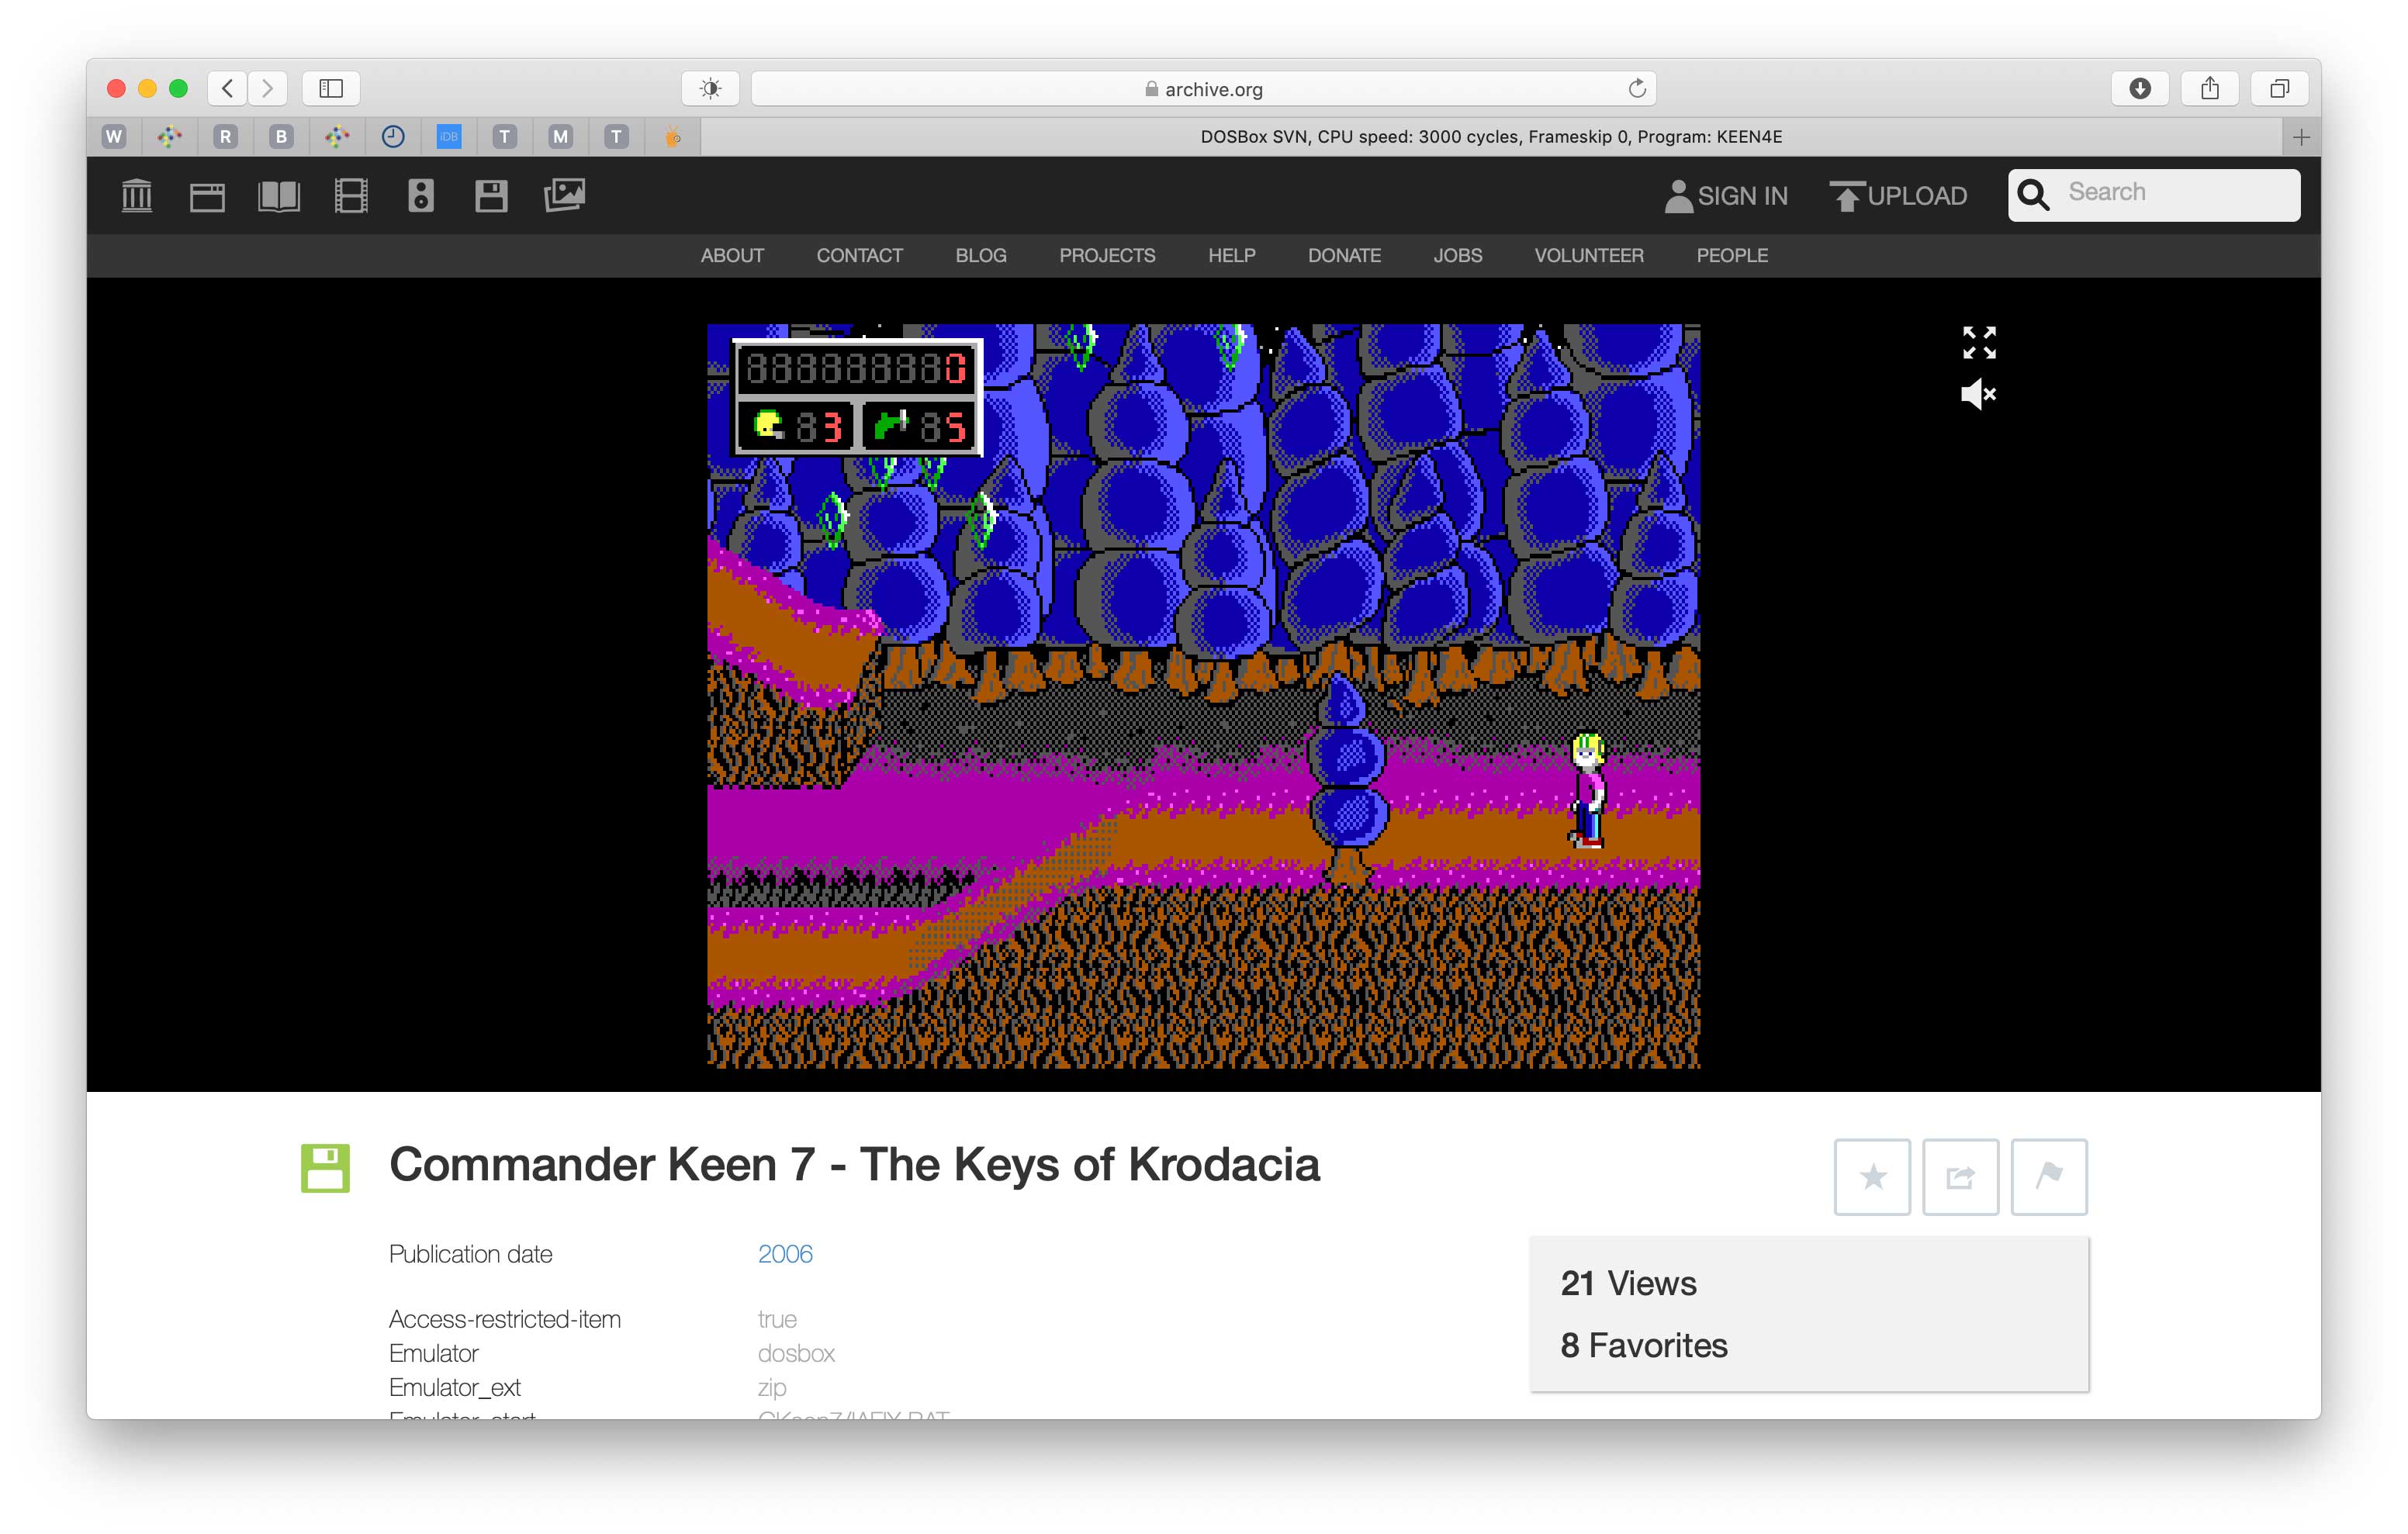The height and width of the screenshot is (1534, 2408).
Task: Open a new Safari tab
Action: pos(2300,137)
